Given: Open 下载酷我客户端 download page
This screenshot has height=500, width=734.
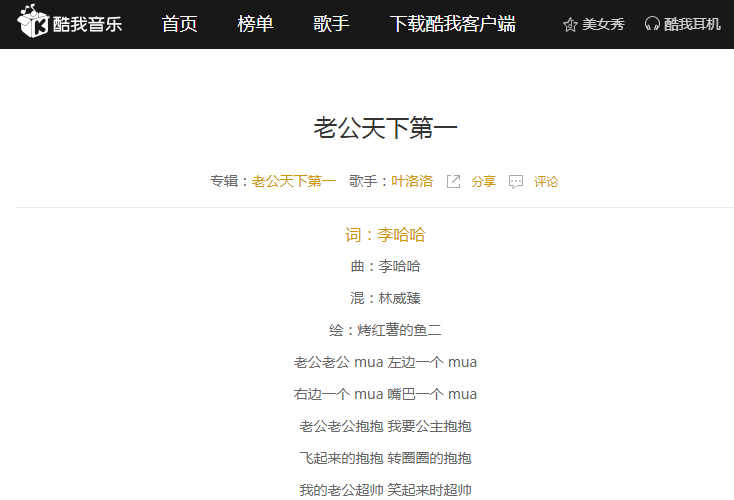Looking at the screenshot, I should pyautogui.click(x=453, y=24).
